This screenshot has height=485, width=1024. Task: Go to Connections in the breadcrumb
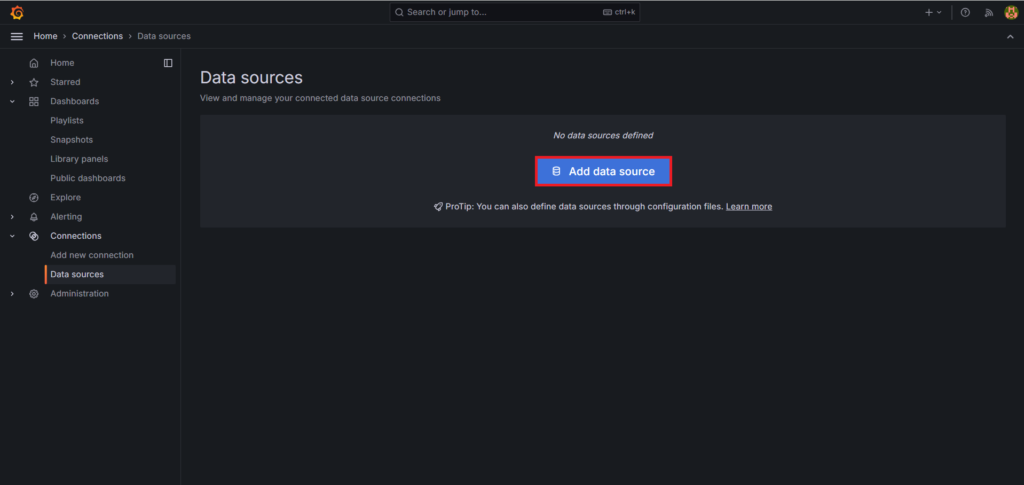click(97, 37)
